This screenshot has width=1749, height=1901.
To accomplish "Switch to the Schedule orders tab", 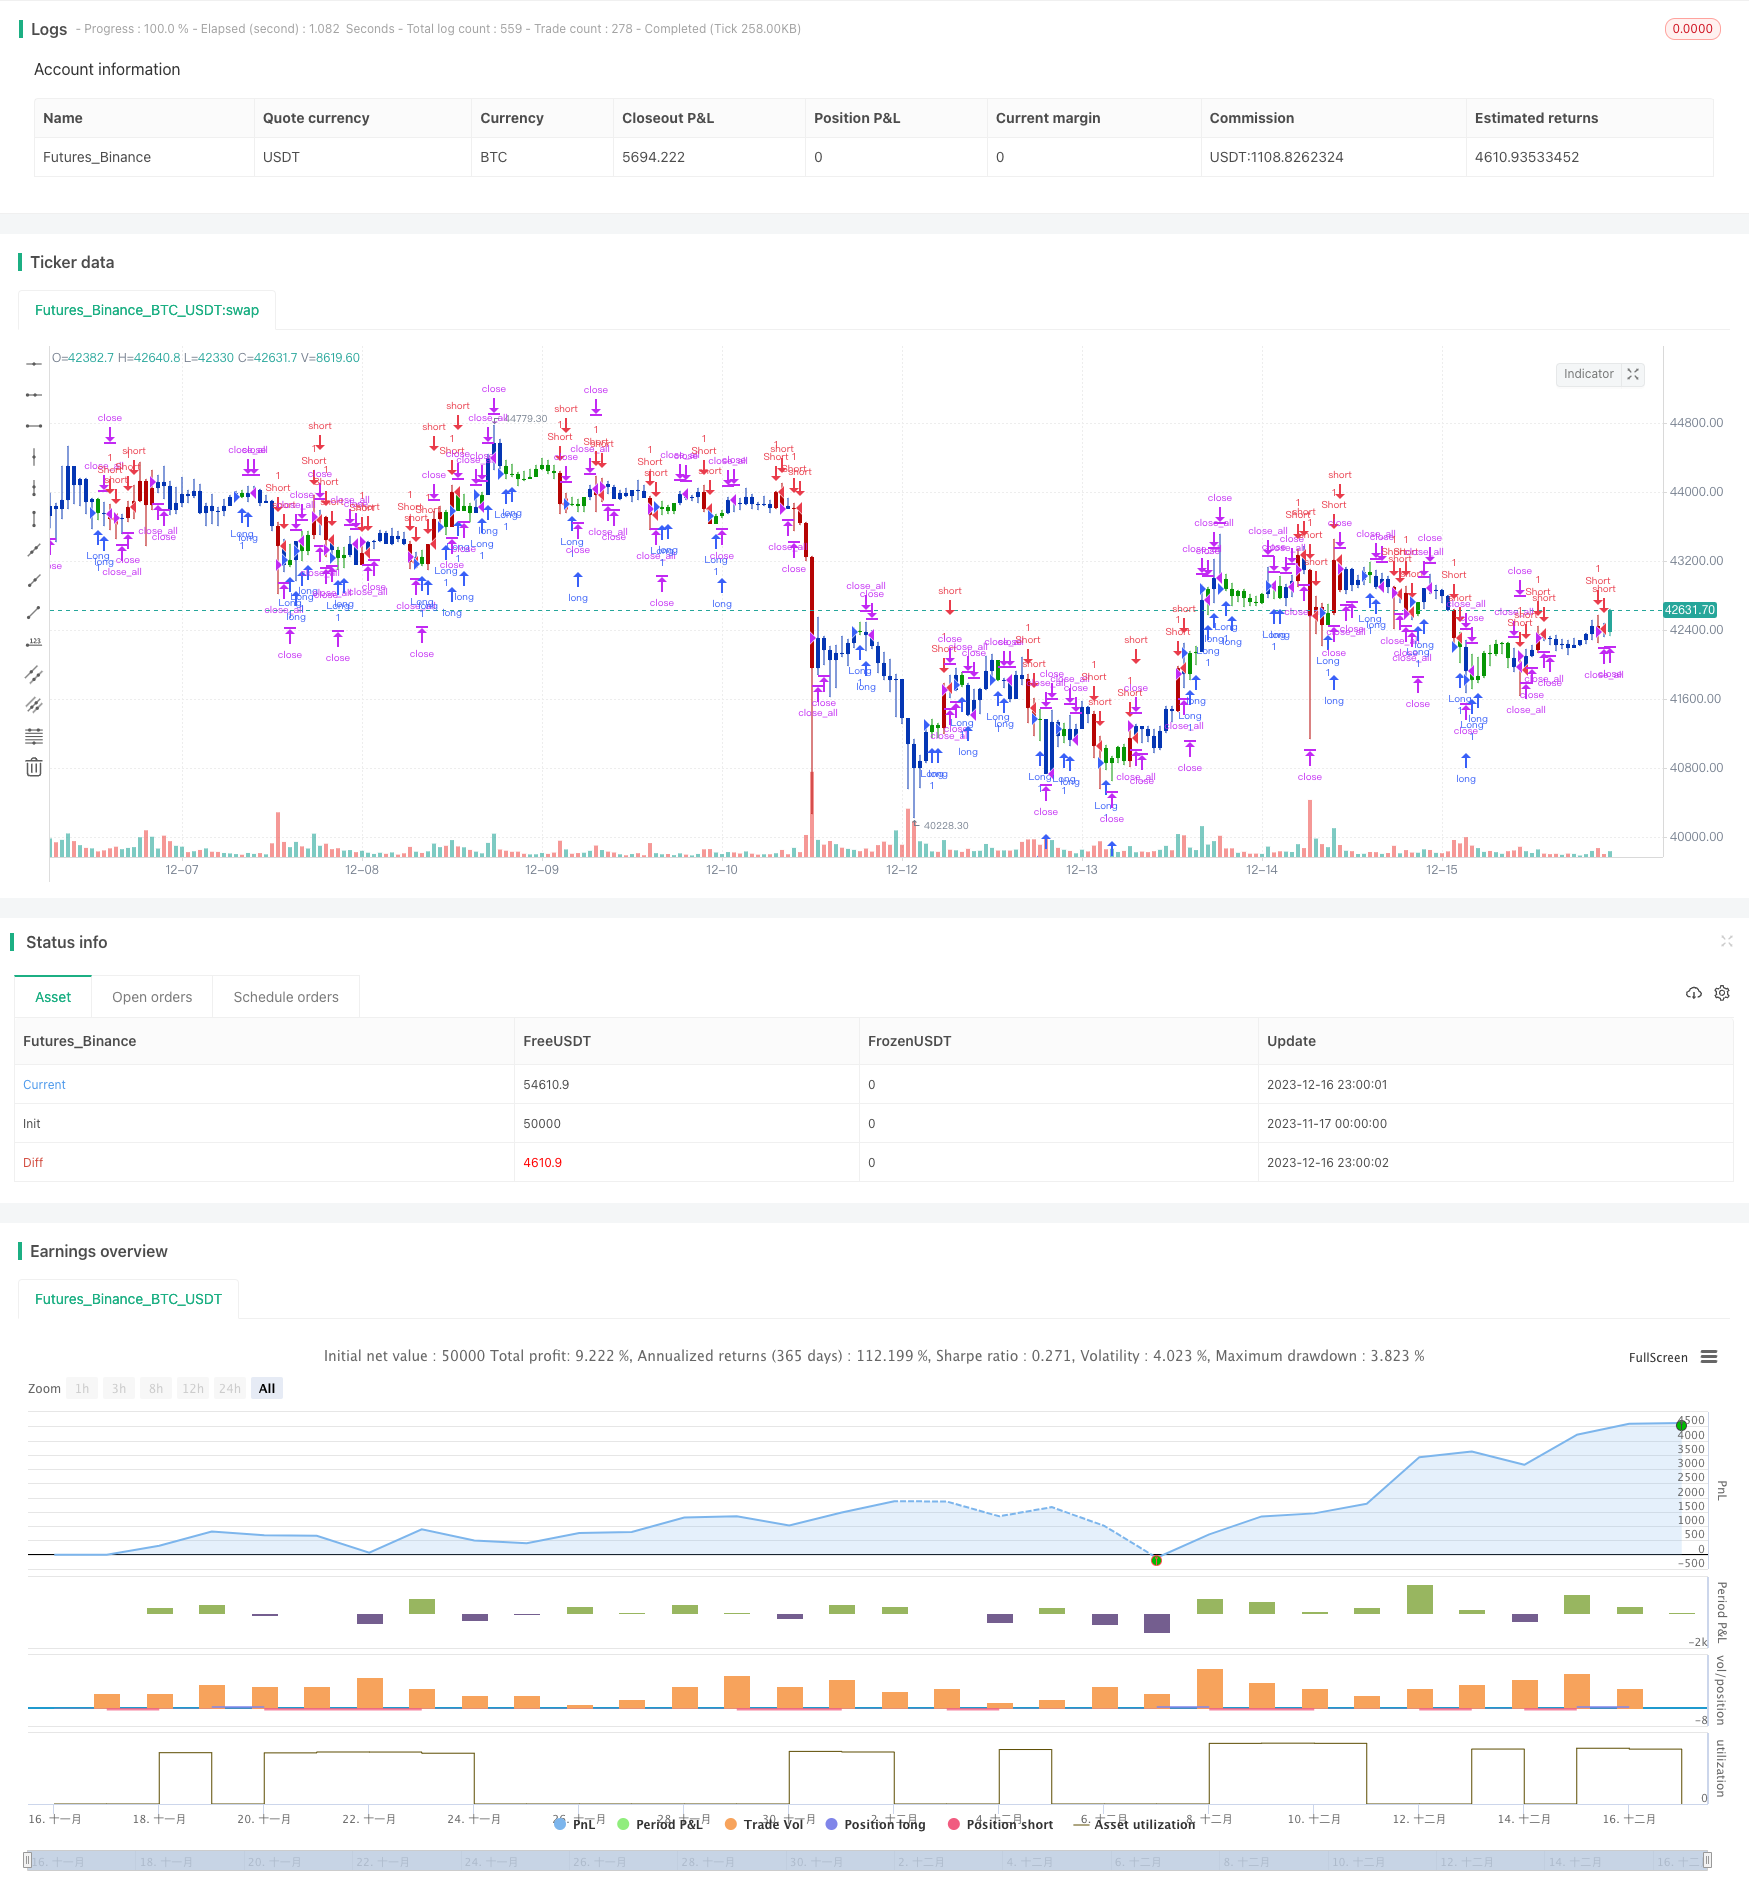I will point(286,997).
